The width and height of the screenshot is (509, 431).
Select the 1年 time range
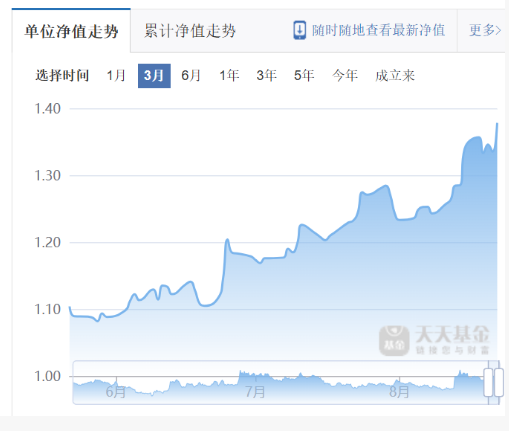229,76
